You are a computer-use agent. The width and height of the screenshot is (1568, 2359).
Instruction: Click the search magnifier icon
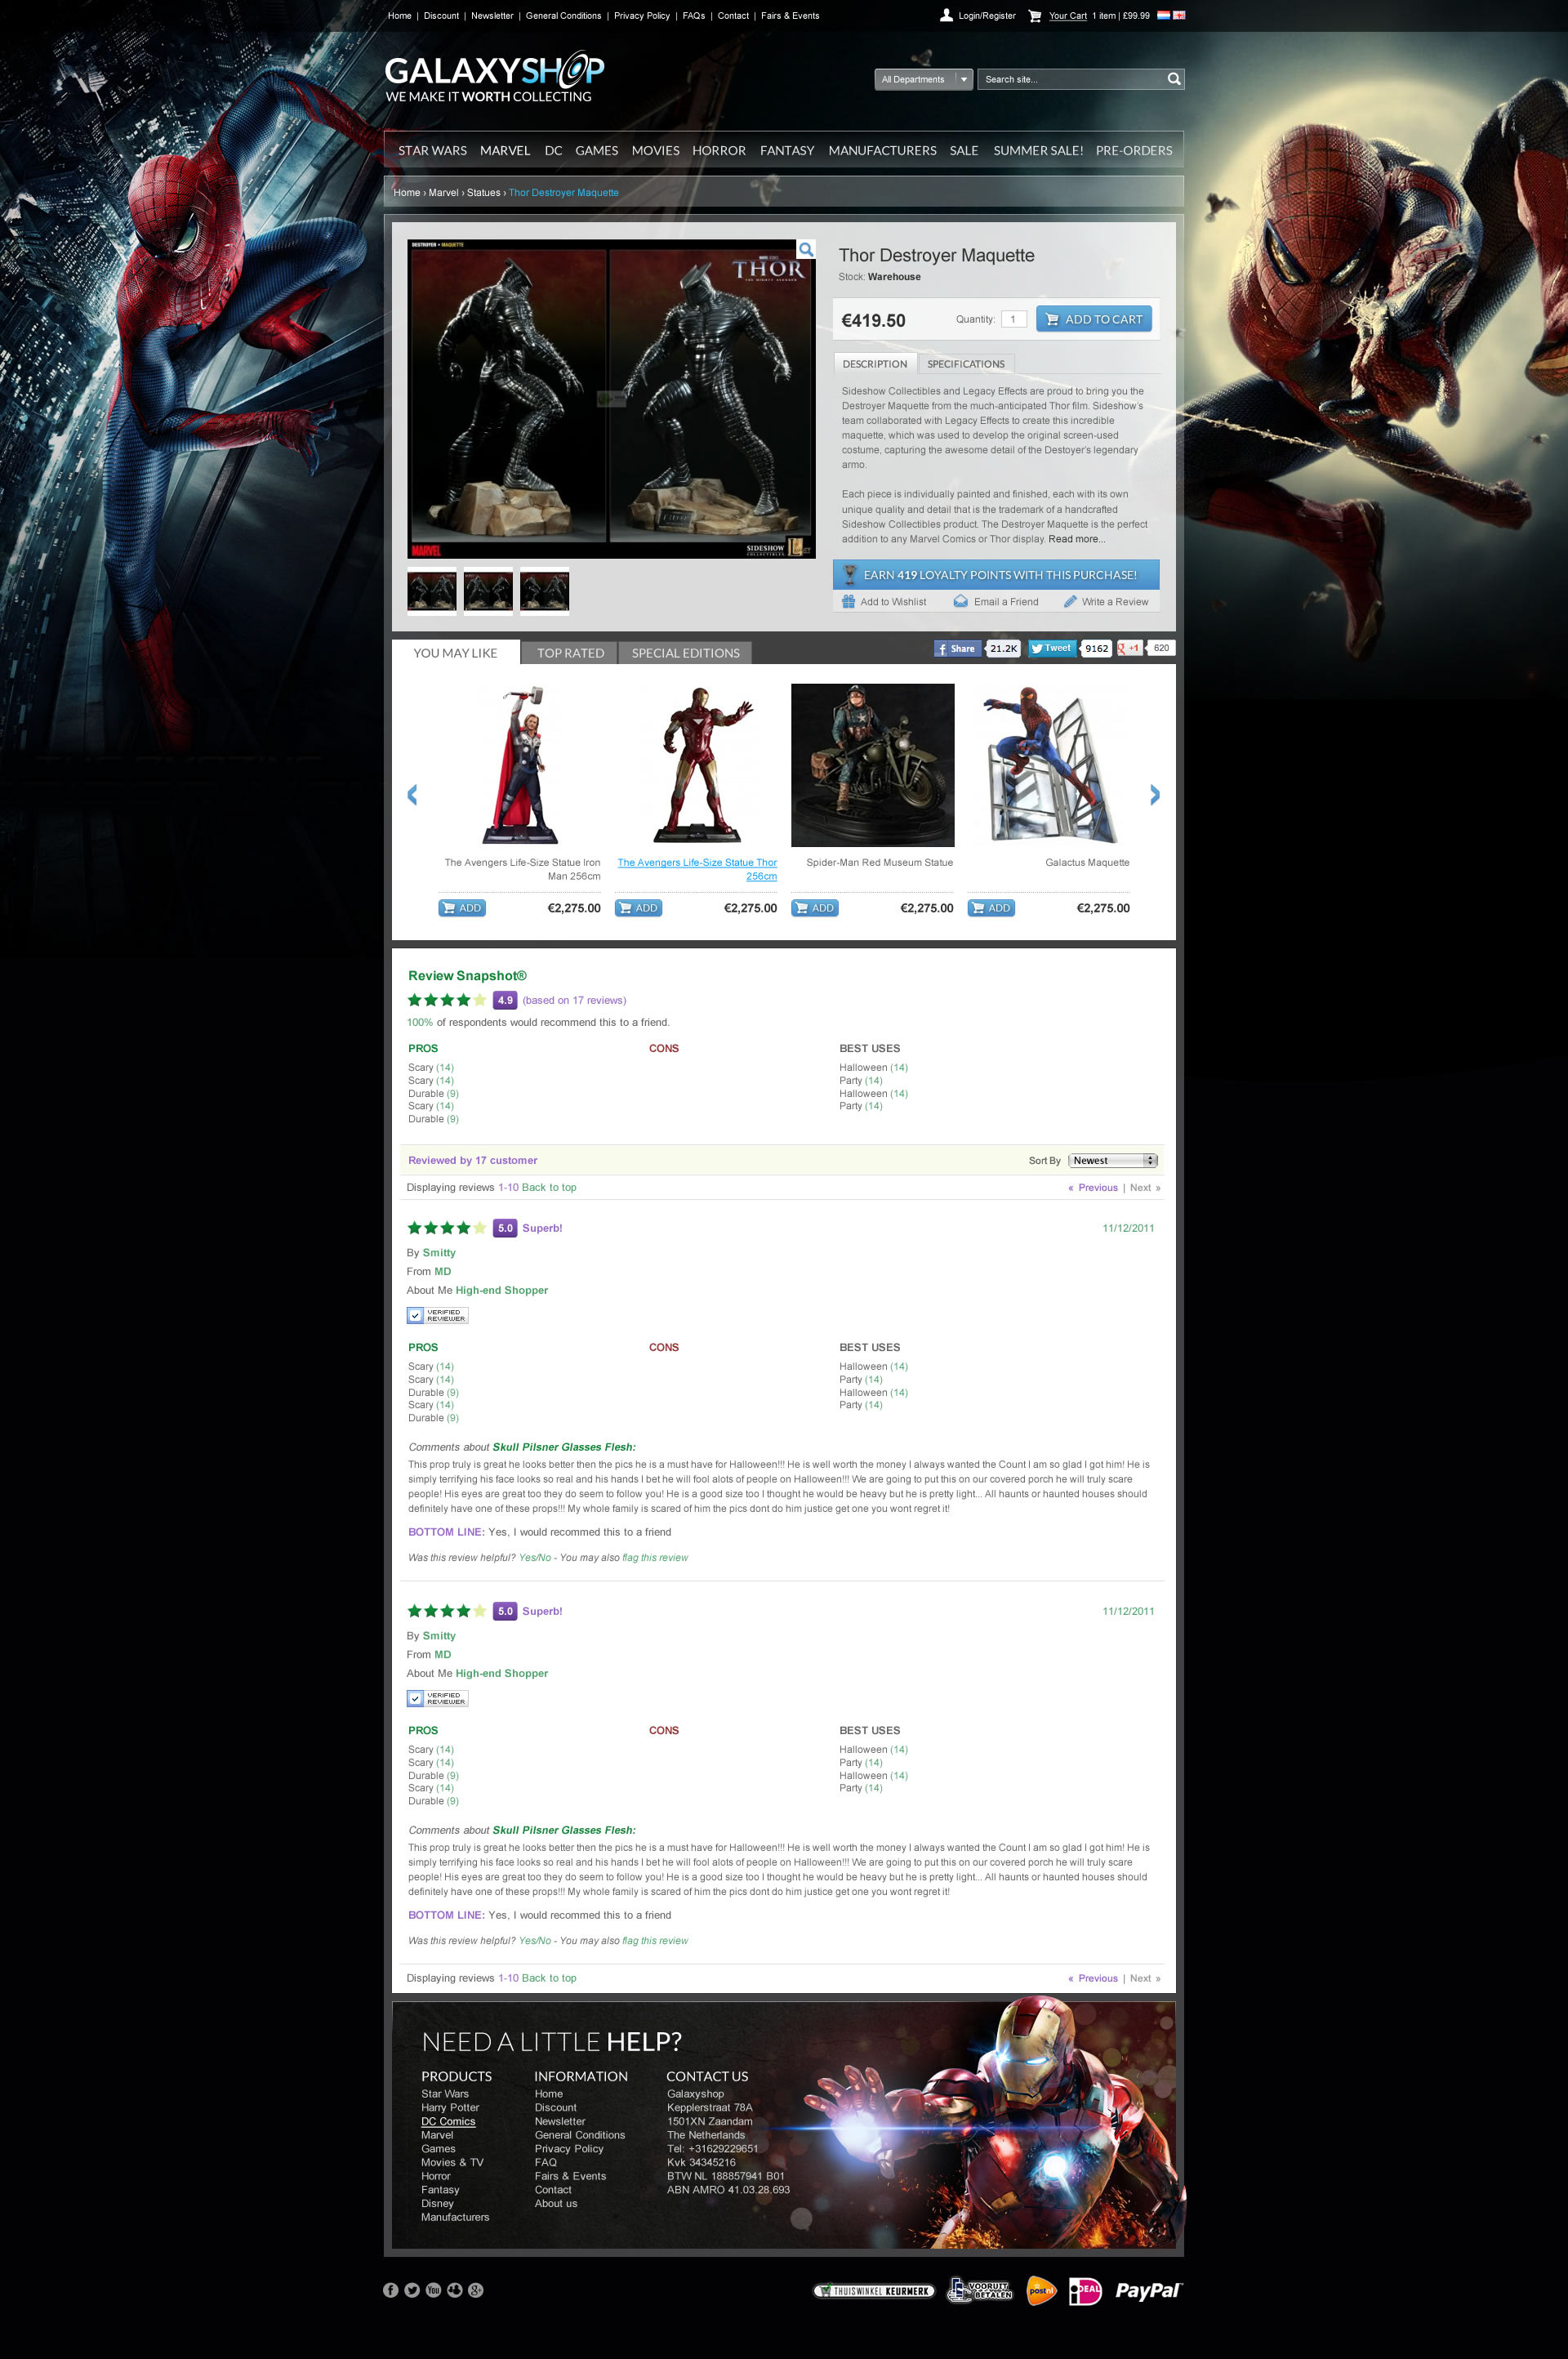1174,79
